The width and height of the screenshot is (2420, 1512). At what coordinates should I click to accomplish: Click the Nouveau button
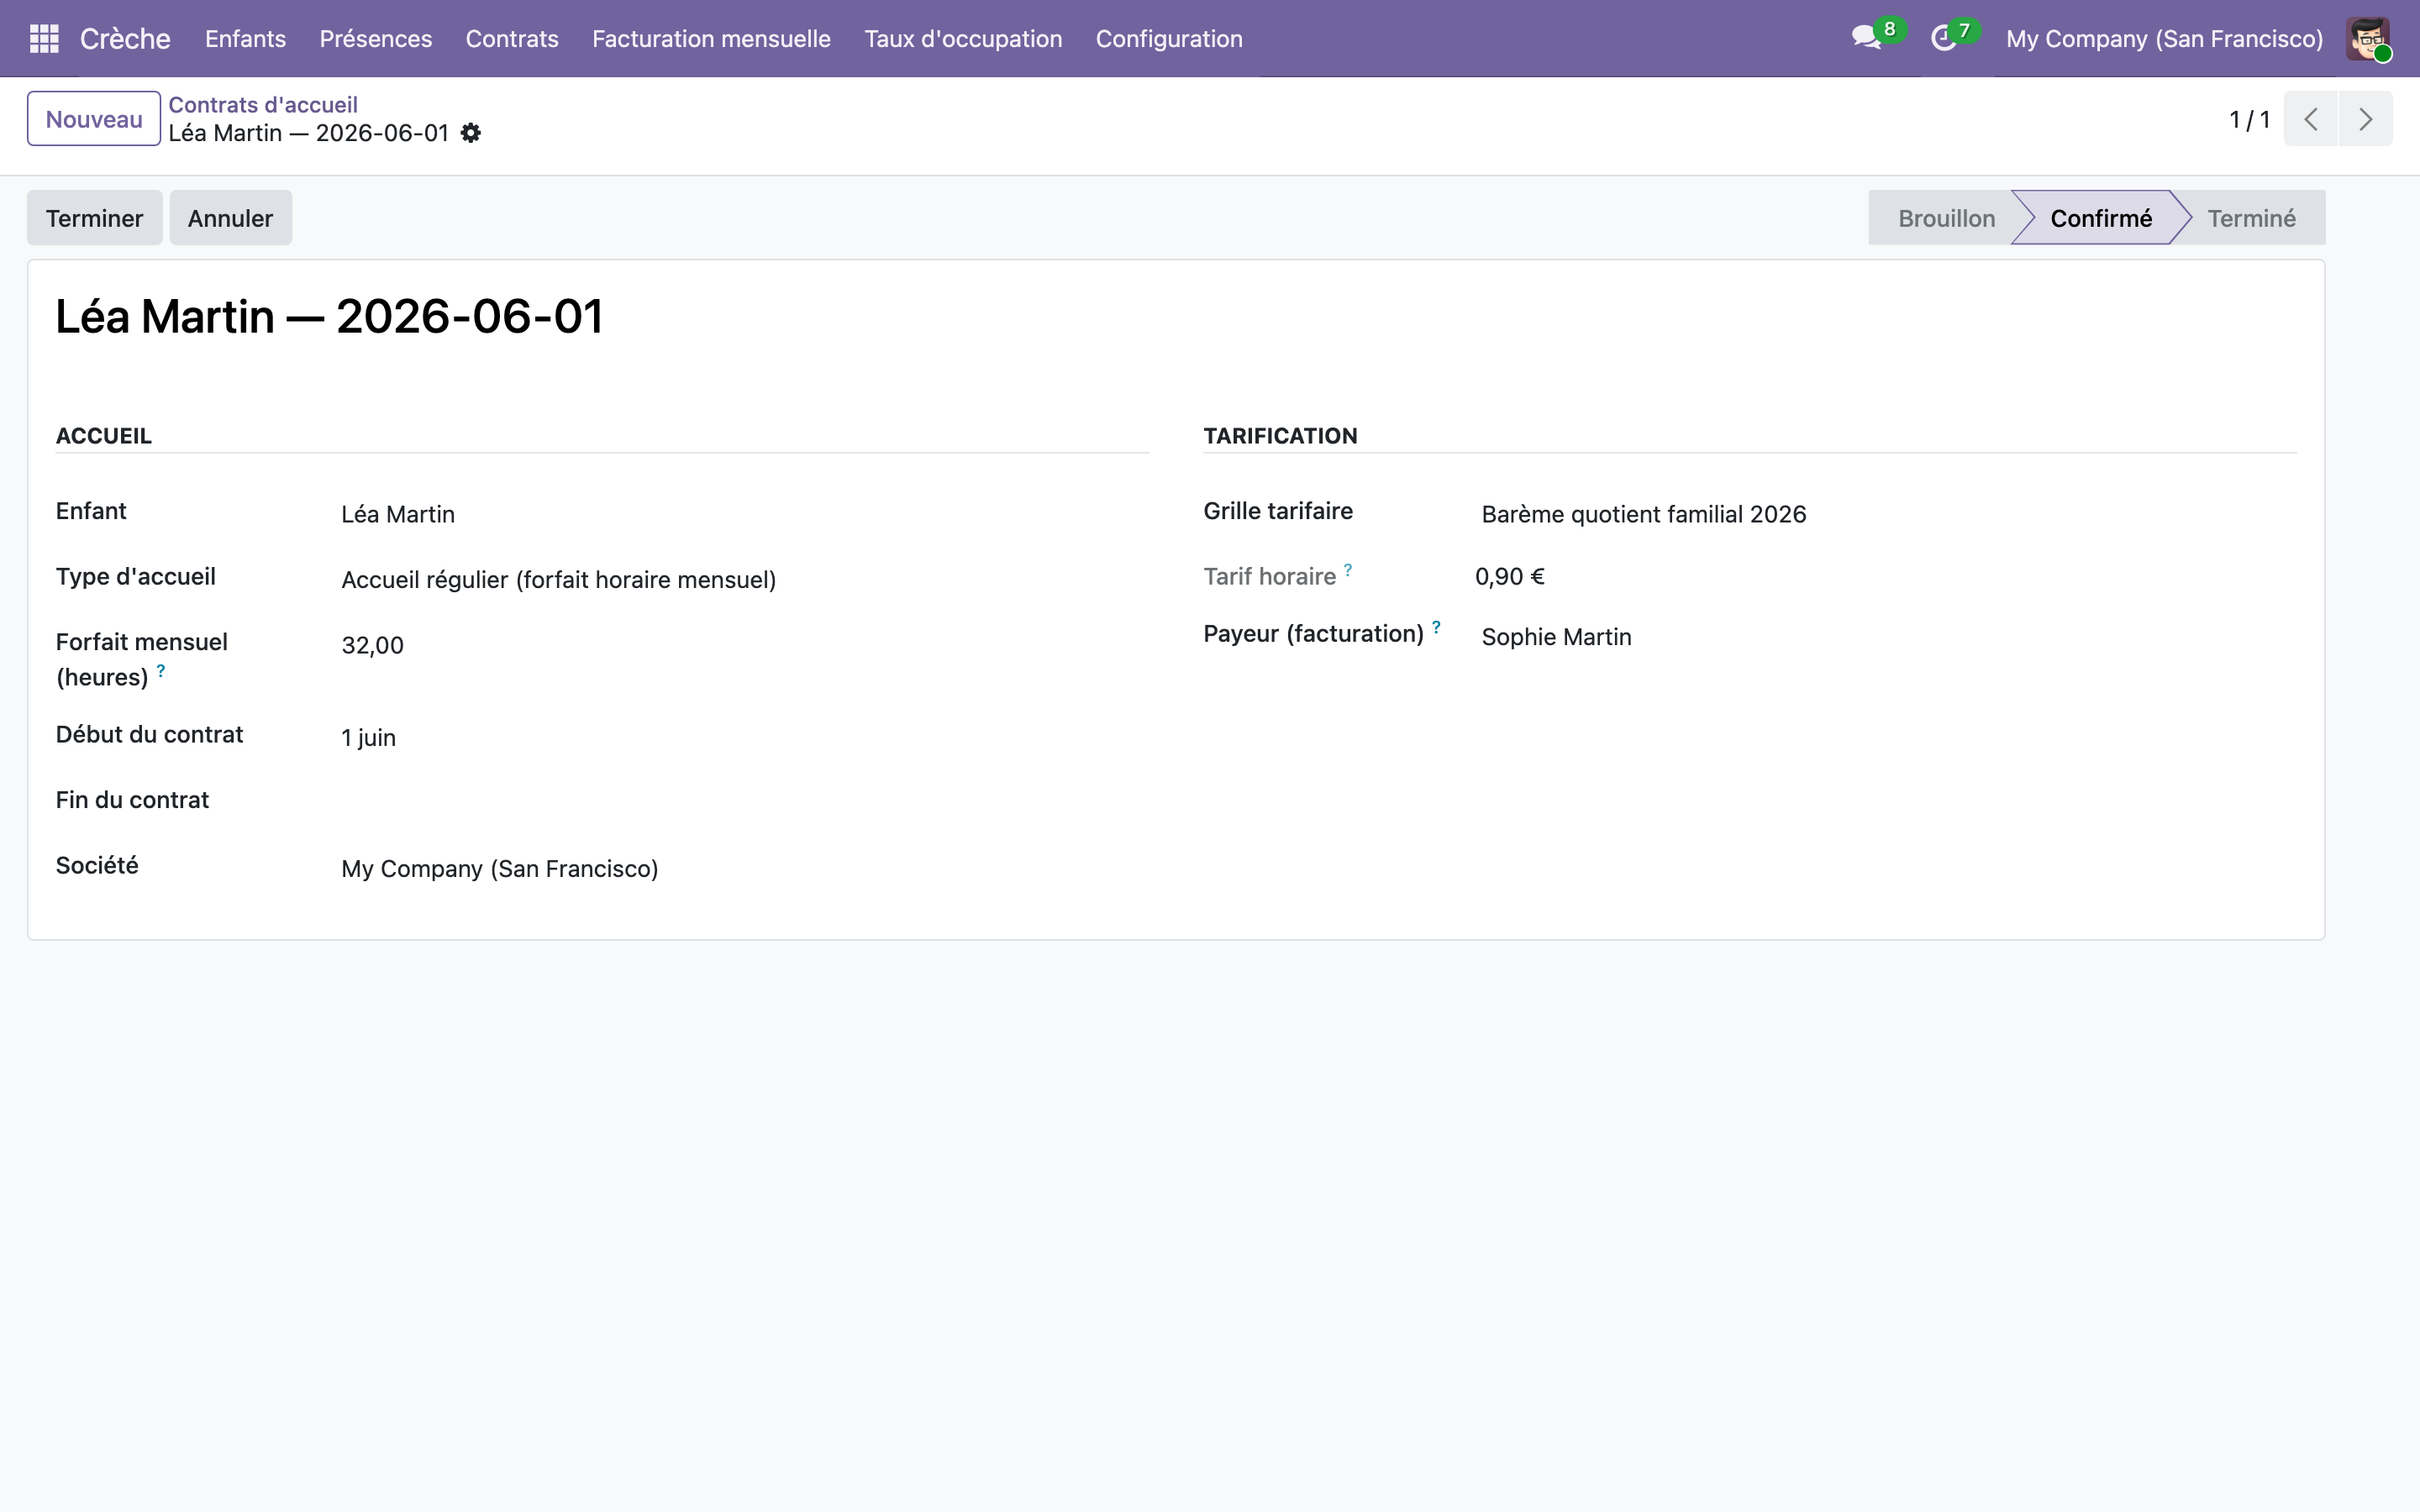click(x=94, y=119)
